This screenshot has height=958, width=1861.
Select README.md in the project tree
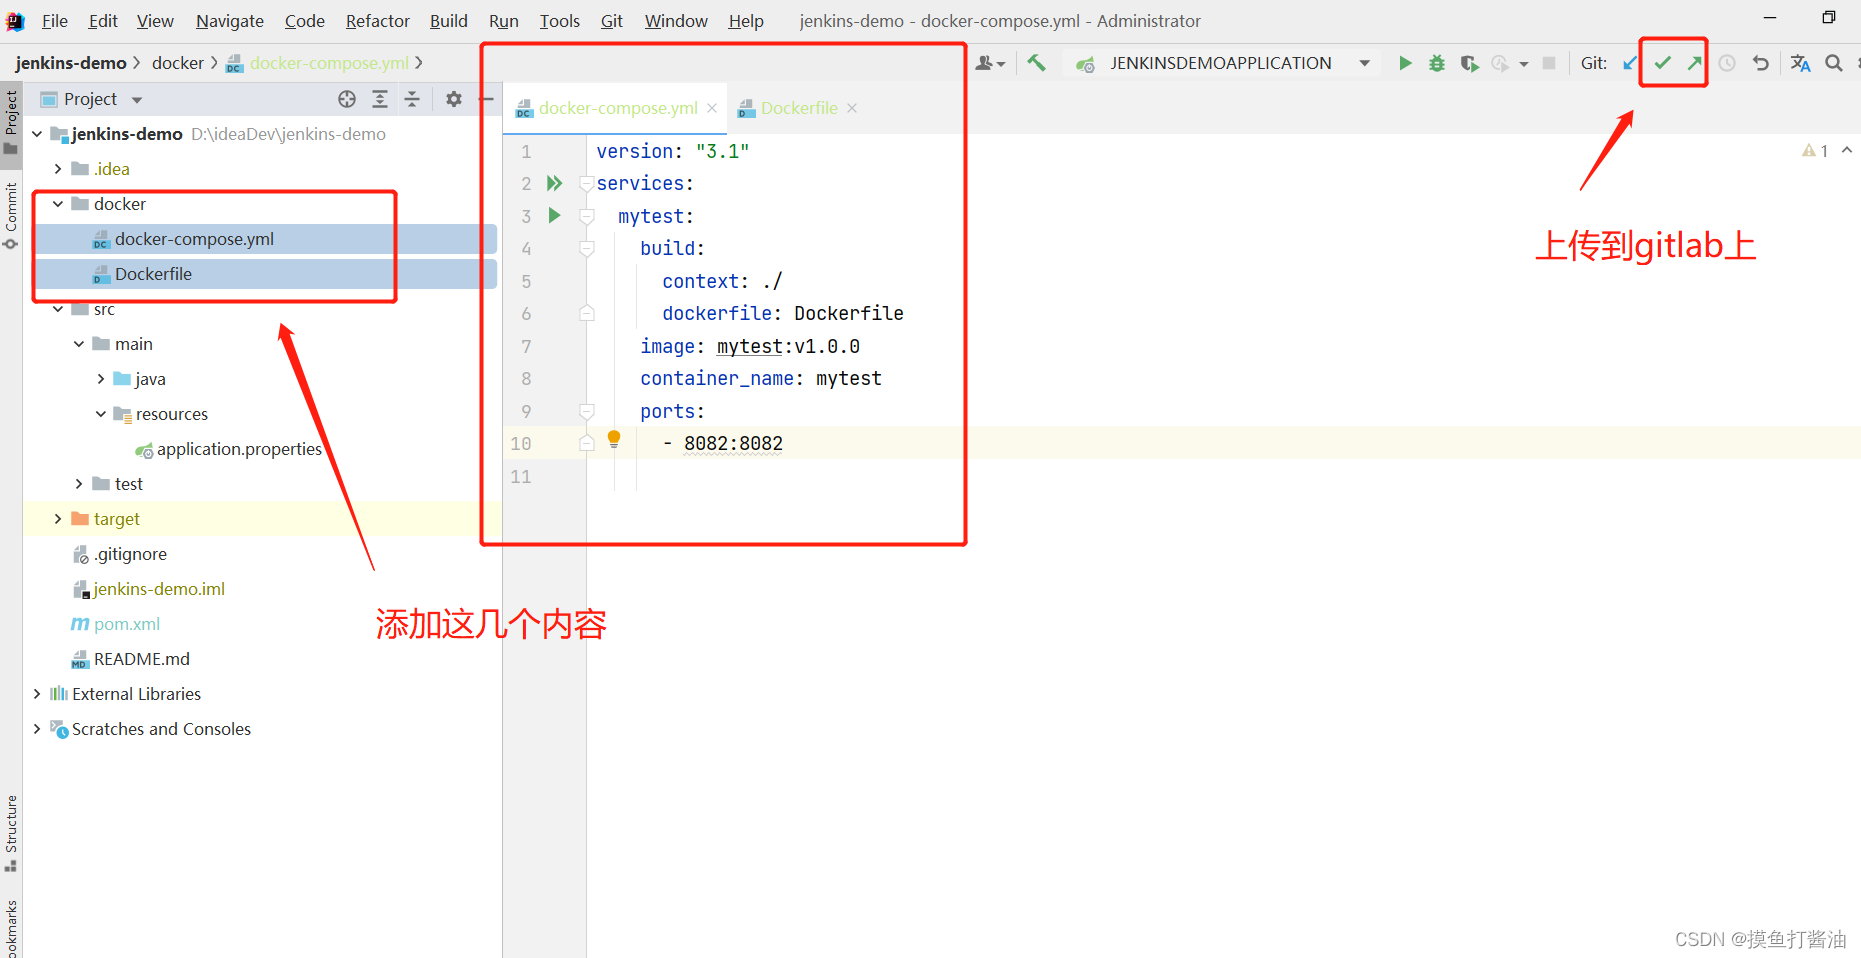[142, 659]
